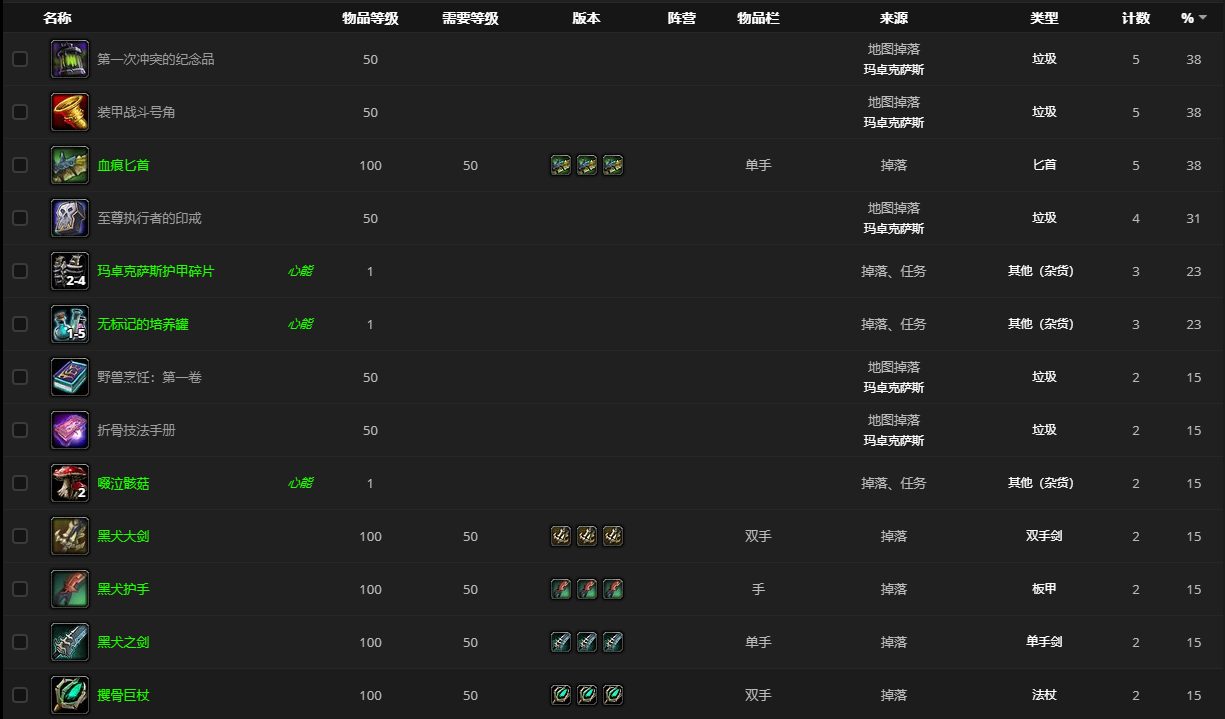
Task: Click the 啜泣骸菇 mushroom icon
Action: click(x=70, y=483)
